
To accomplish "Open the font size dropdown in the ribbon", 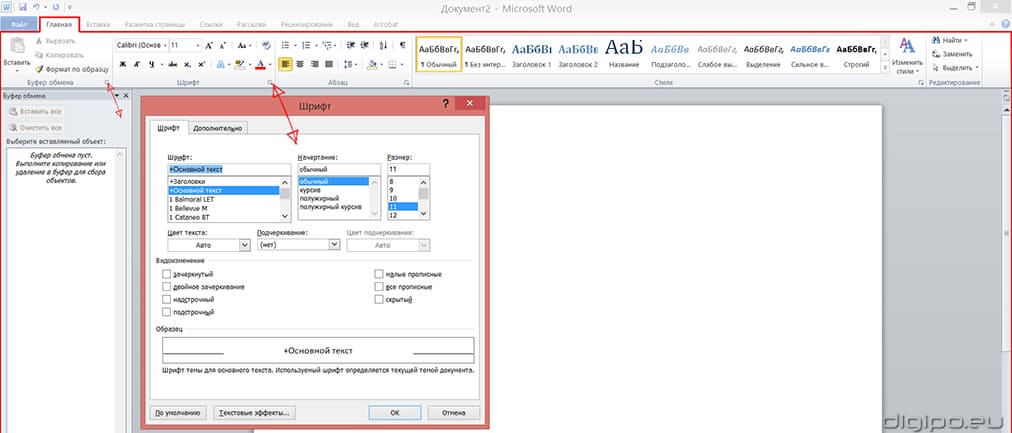I will (194, 45).
